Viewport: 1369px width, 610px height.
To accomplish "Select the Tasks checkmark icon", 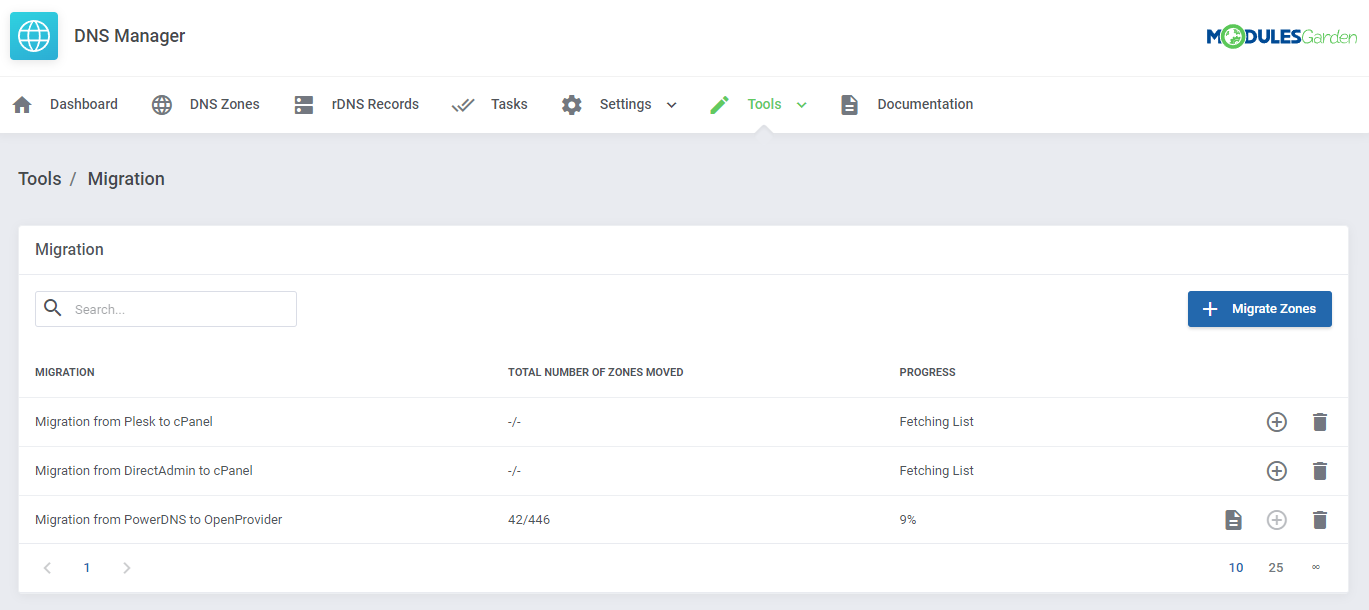I will (462, 103).
